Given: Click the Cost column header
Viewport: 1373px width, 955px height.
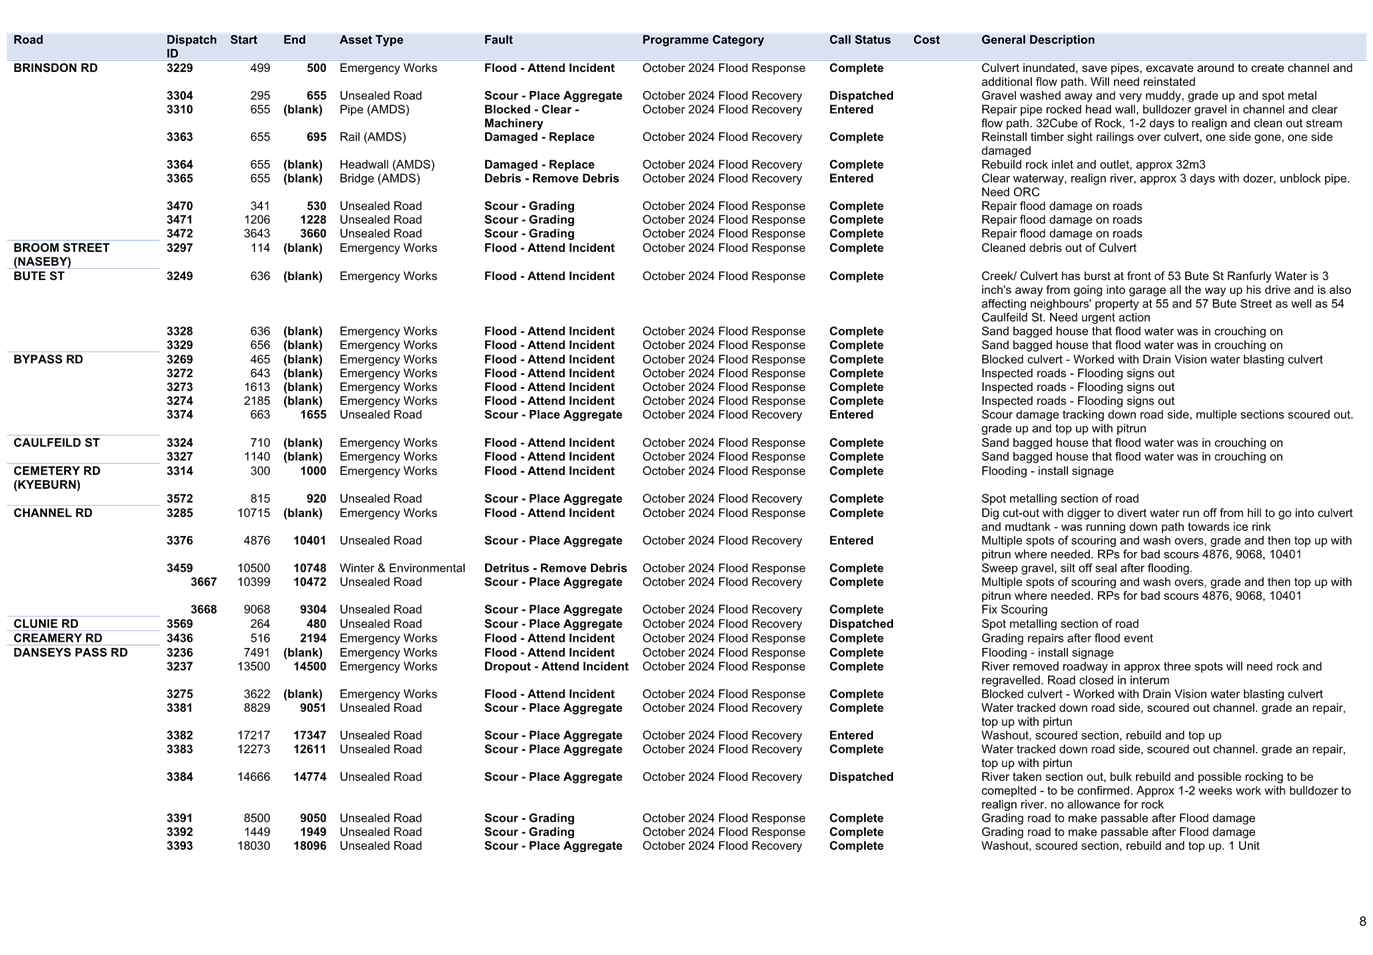Looking at the screenshot, I should click(x=926, y=39).
